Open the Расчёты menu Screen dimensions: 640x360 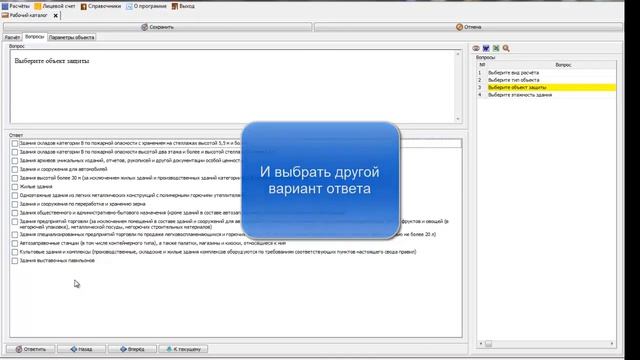click(16, 6)
